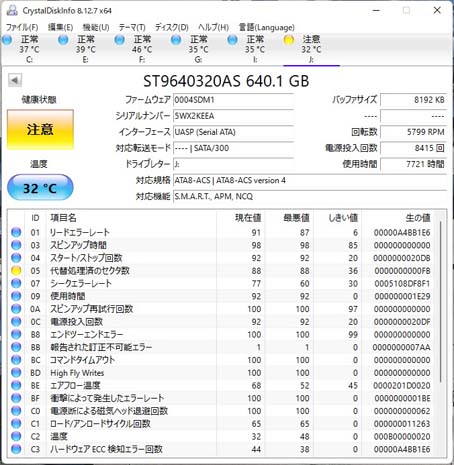Click the serial number field 5WX2KEEA
The width and height of the screenshot is (454, 465).
click(x=233, y=116)
